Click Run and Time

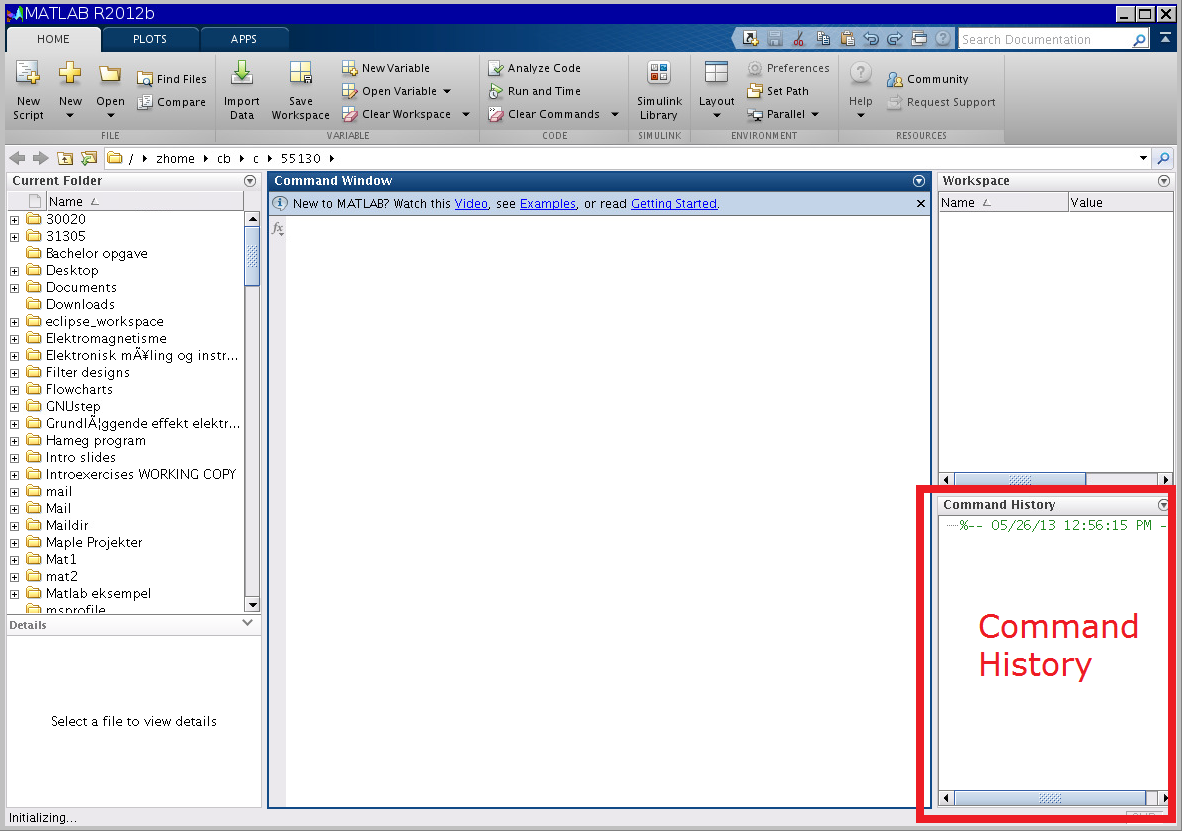pos(534,91)
